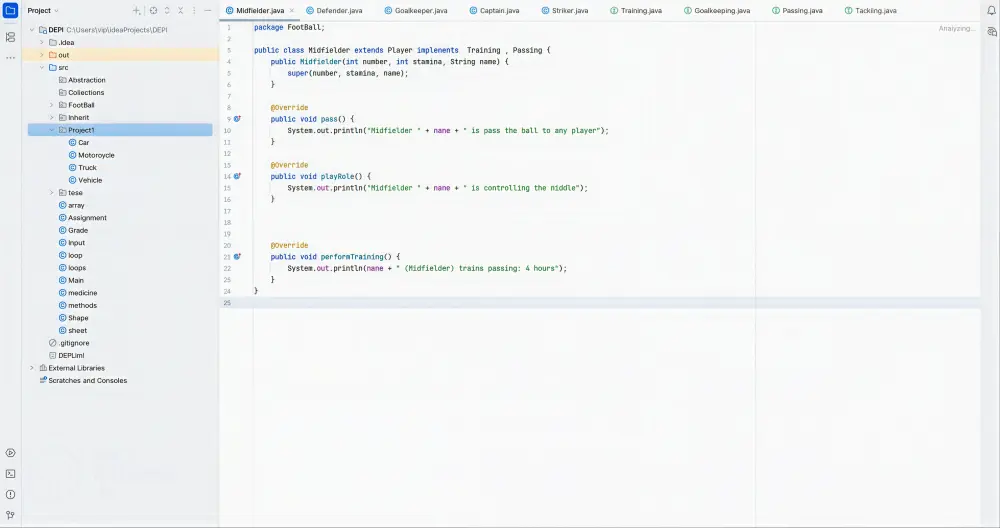
Task: Switch to Defender.java tab
Action: point(334,10)
